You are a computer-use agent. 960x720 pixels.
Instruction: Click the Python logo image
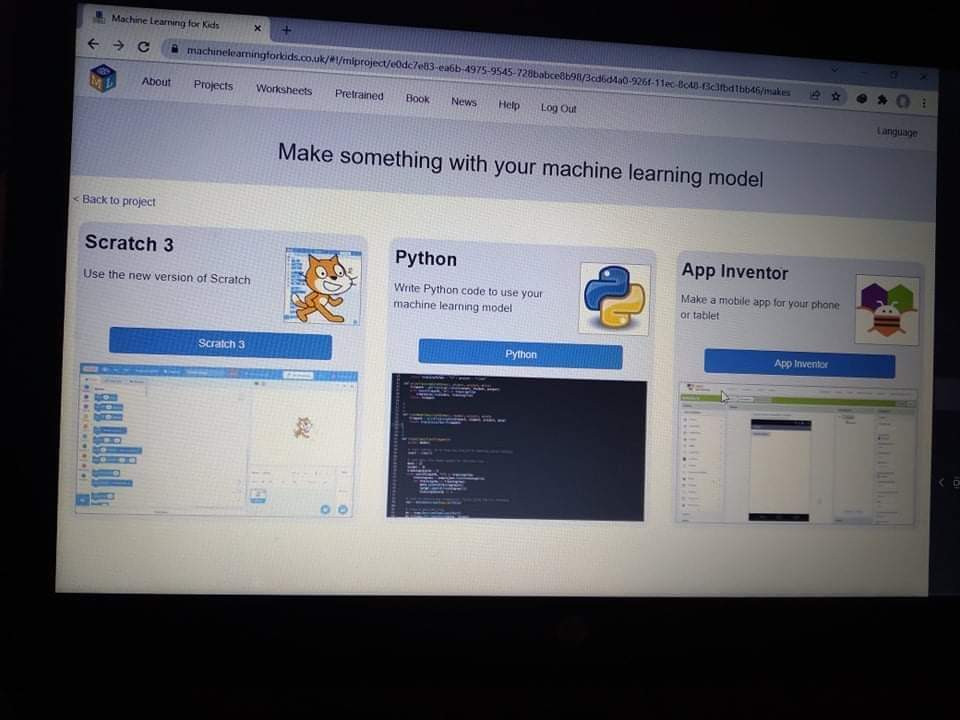pos(614,299)
